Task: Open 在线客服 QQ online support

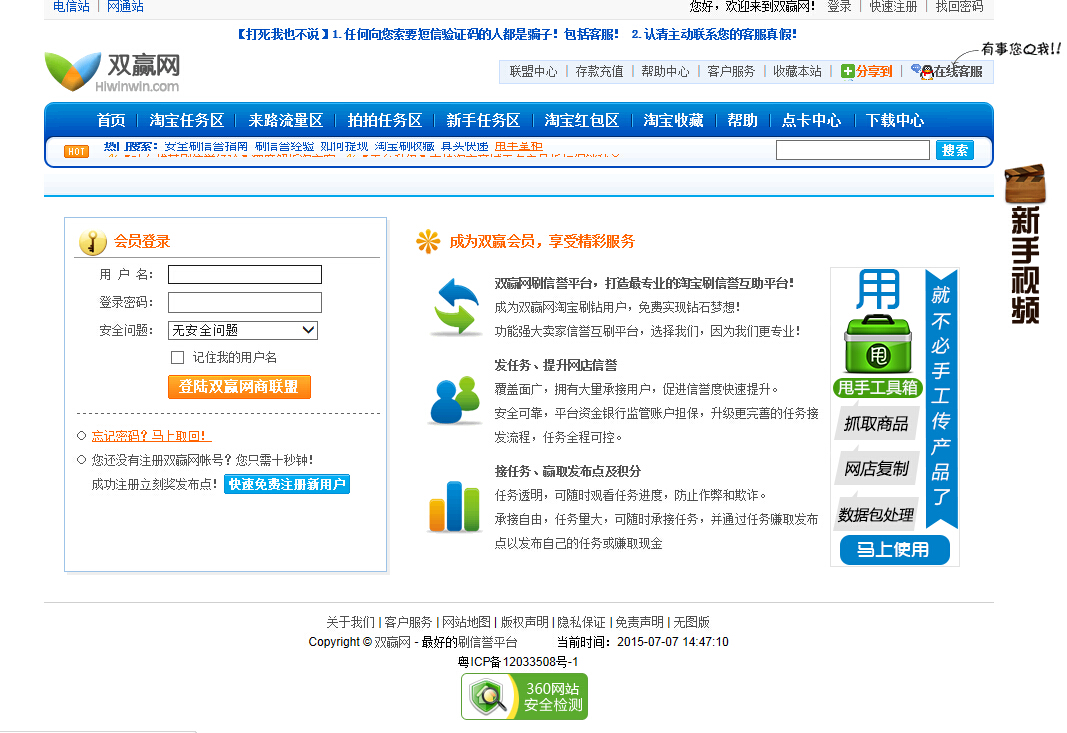Action: click(947, 71)
